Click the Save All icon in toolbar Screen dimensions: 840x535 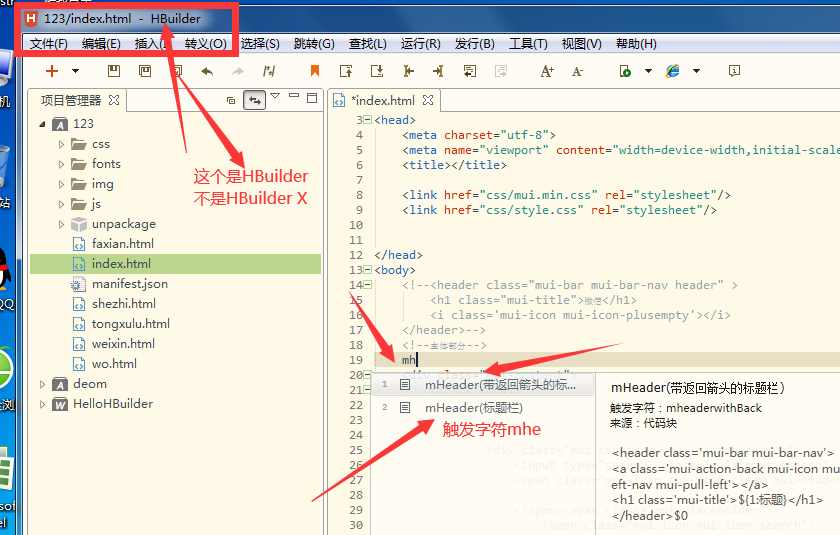[x=145, y=71]
